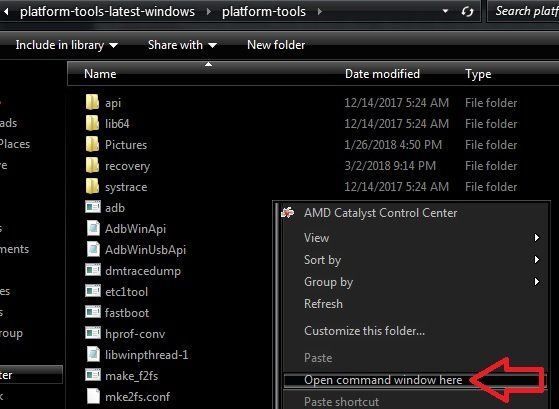Select the fastboot executable icon
Viewport: 559px width, 409px height.
(x=93, y=312)
